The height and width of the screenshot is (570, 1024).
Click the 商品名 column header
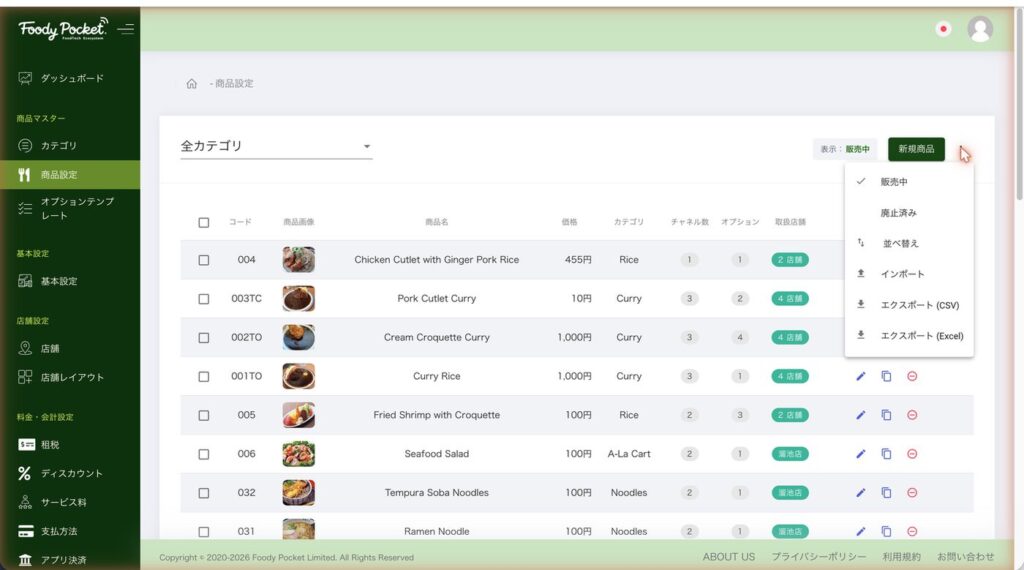[x=436, y=222]
